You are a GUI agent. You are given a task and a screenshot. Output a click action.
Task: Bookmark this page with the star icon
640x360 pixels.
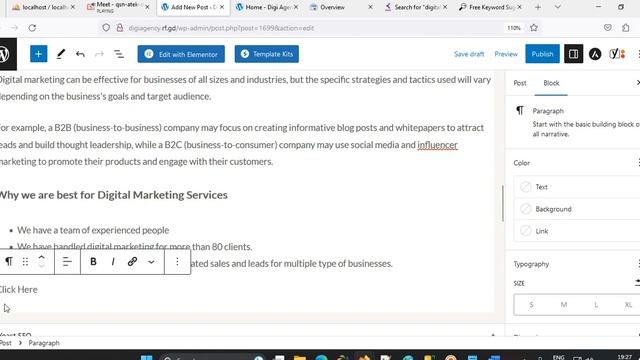coord(533,28)
